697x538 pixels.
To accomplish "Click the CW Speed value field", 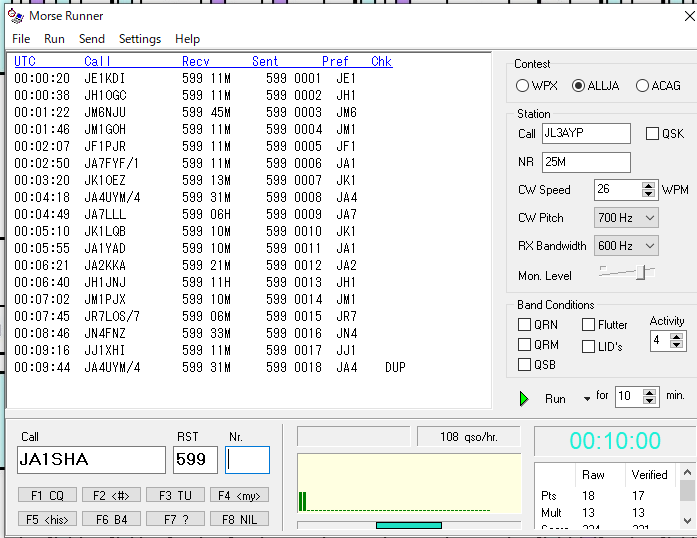I will click(x=618, y=190).
